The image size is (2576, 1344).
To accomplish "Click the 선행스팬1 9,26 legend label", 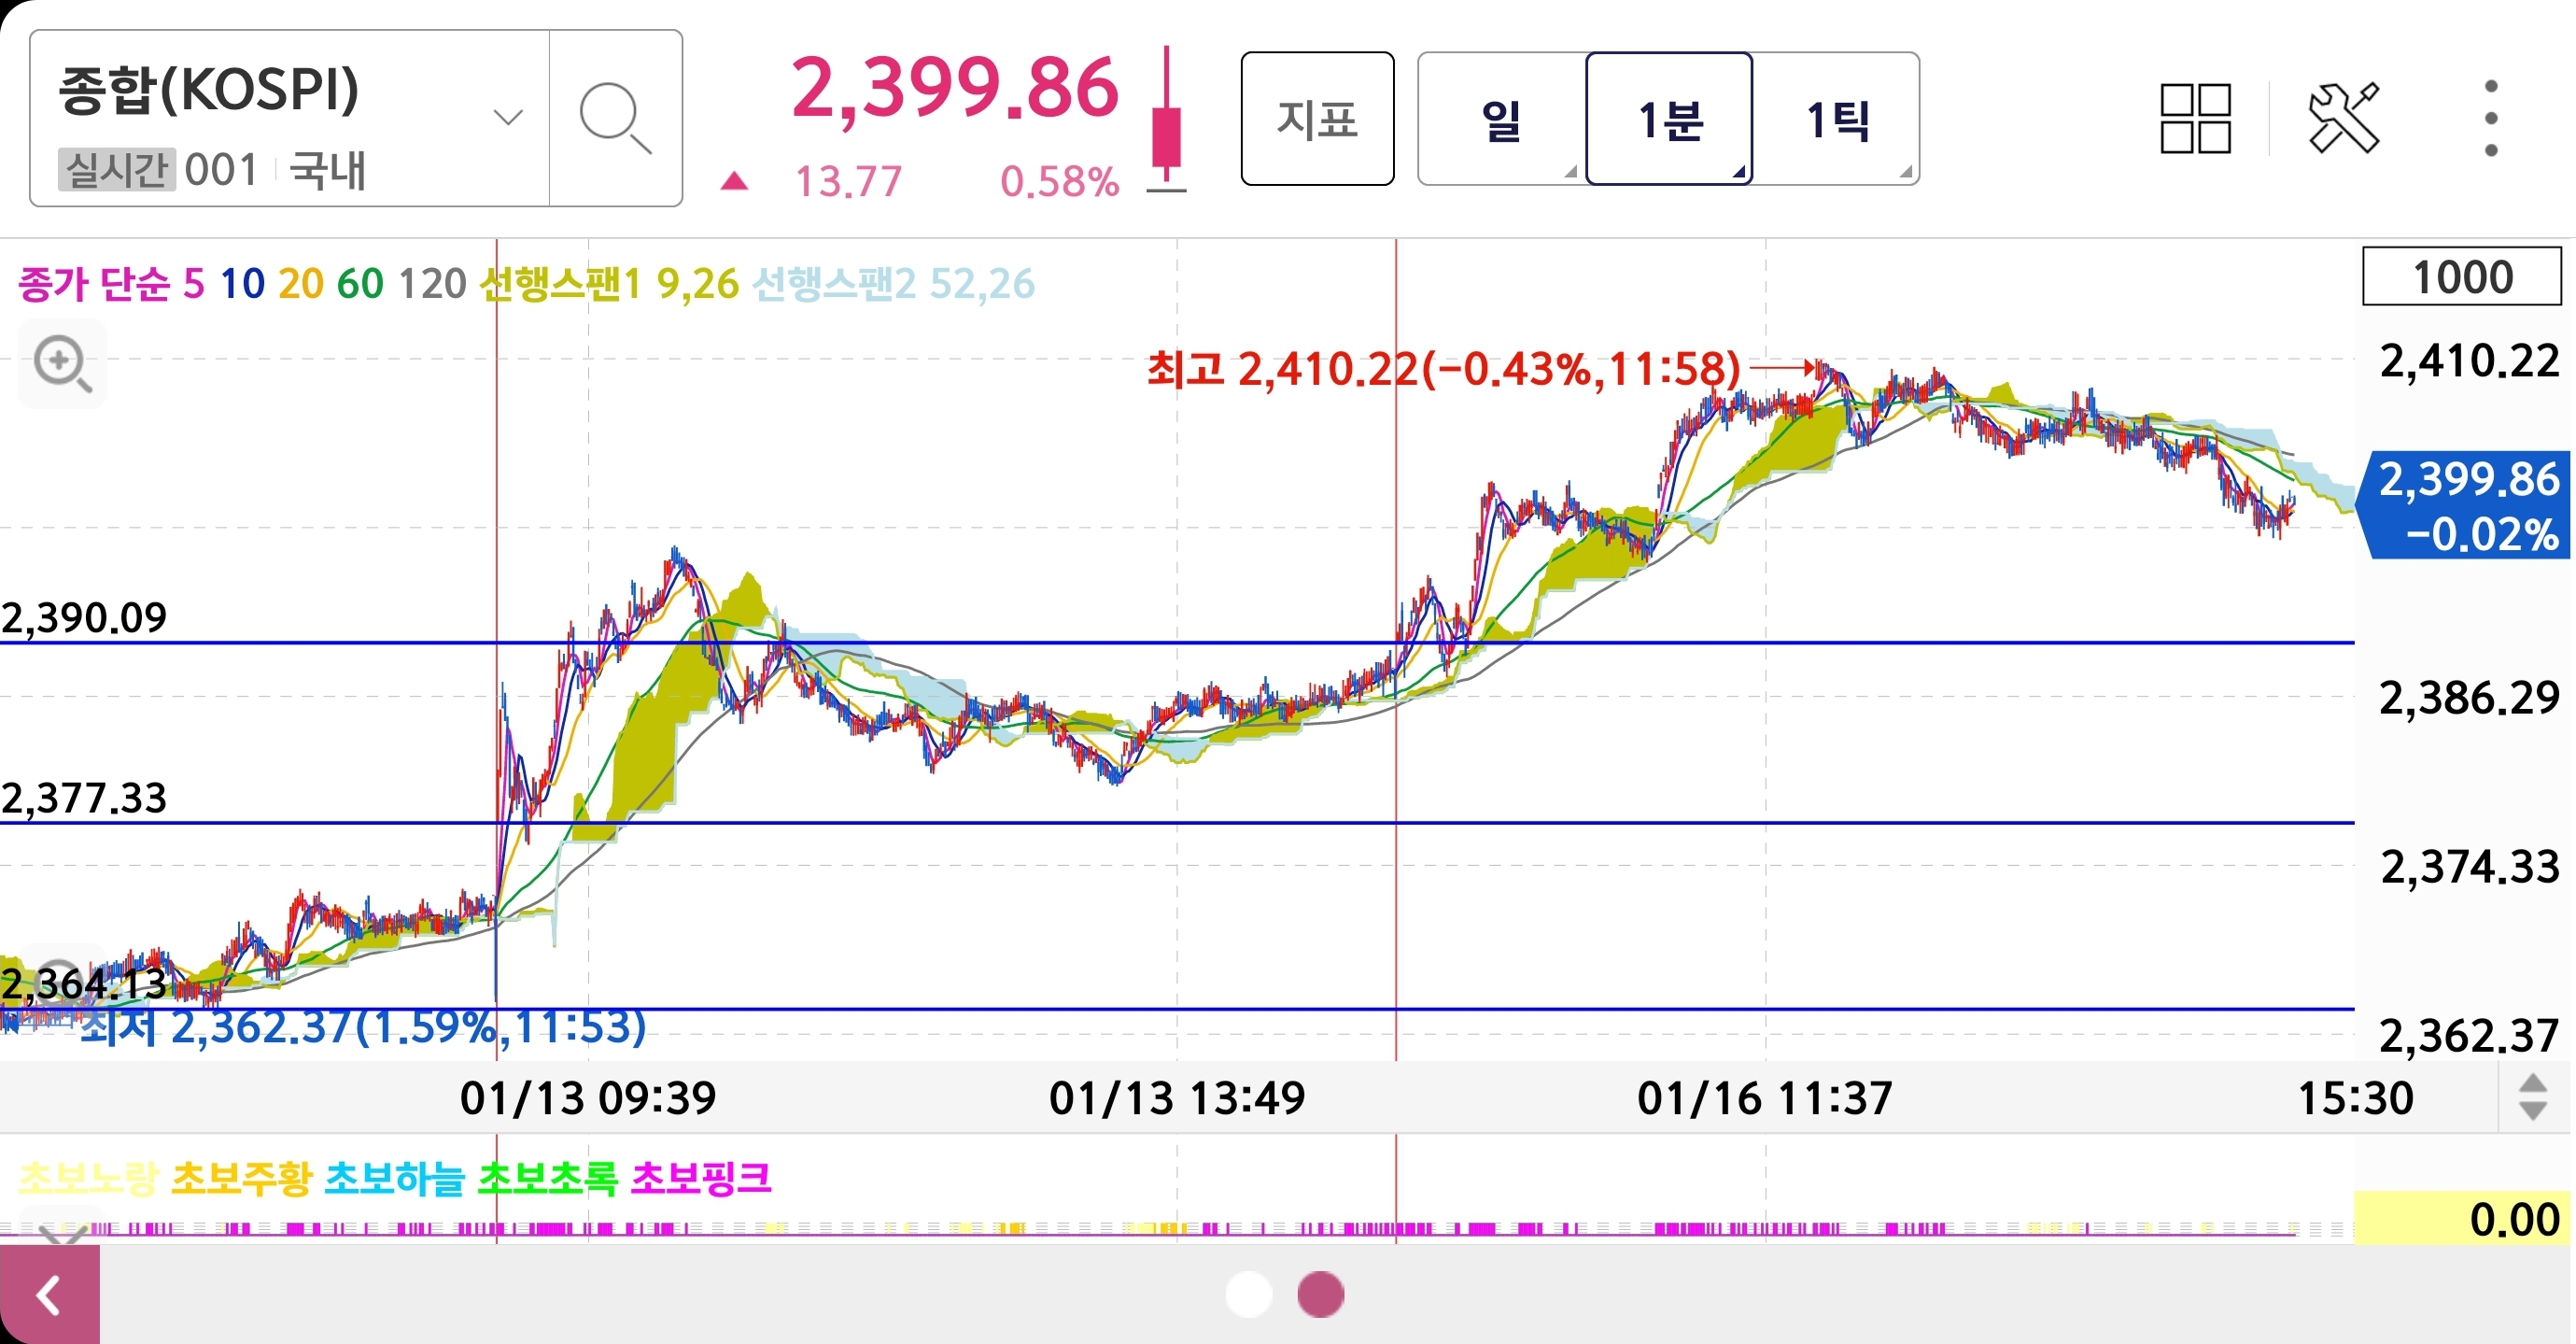I will (x=609, y=284).
